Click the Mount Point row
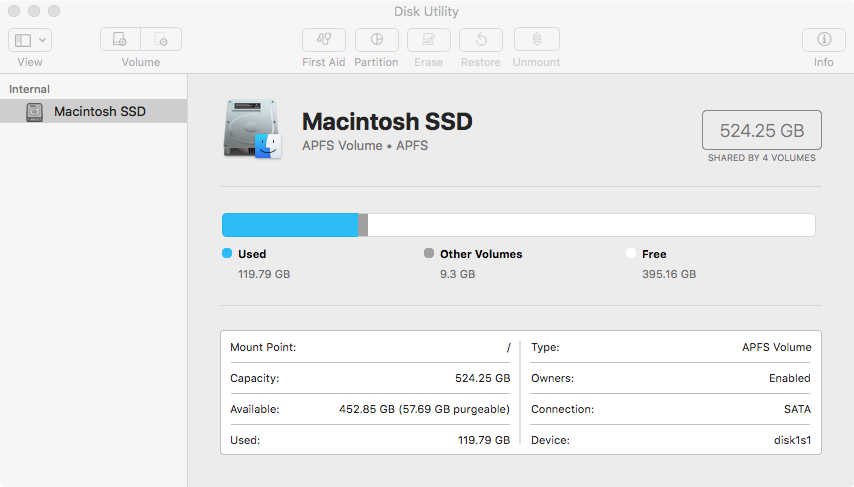The image size is (854, 487). coord(370,347)
